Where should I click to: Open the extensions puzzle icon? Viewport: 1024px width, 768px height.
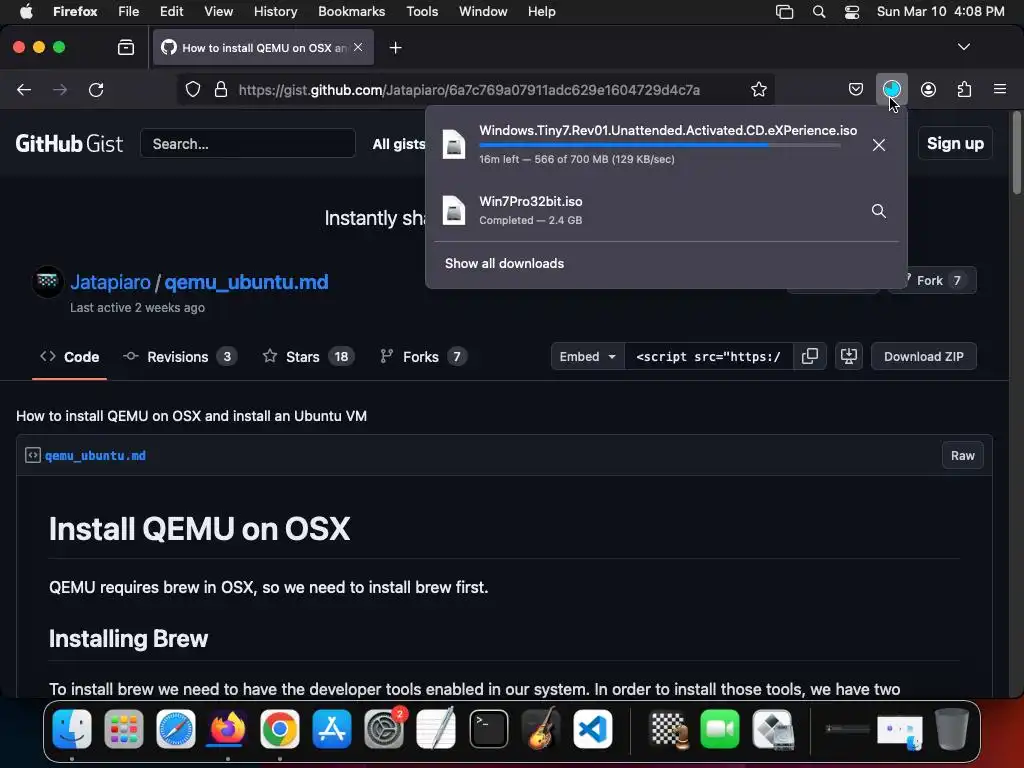pyautogui.click(x=964, y=89)
